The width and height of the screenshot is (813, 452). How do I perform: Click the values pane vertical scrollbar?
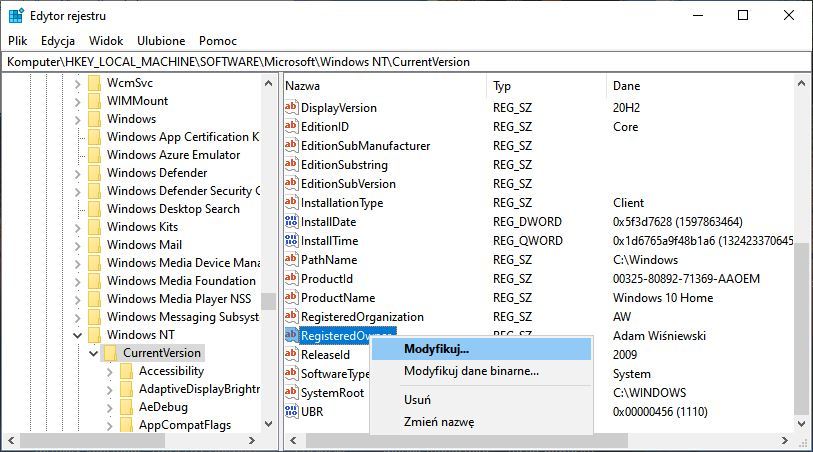(x=802, y=300)
